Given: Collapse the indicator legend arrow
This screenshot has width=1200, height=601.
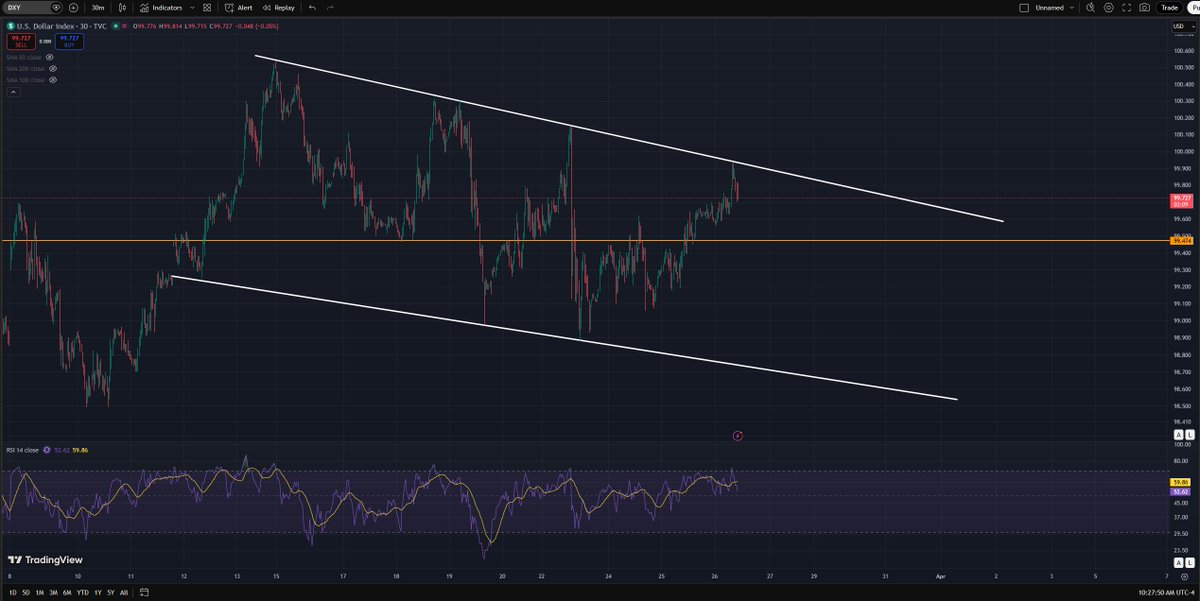Looking at the screenshot, I should coord(12,91).
